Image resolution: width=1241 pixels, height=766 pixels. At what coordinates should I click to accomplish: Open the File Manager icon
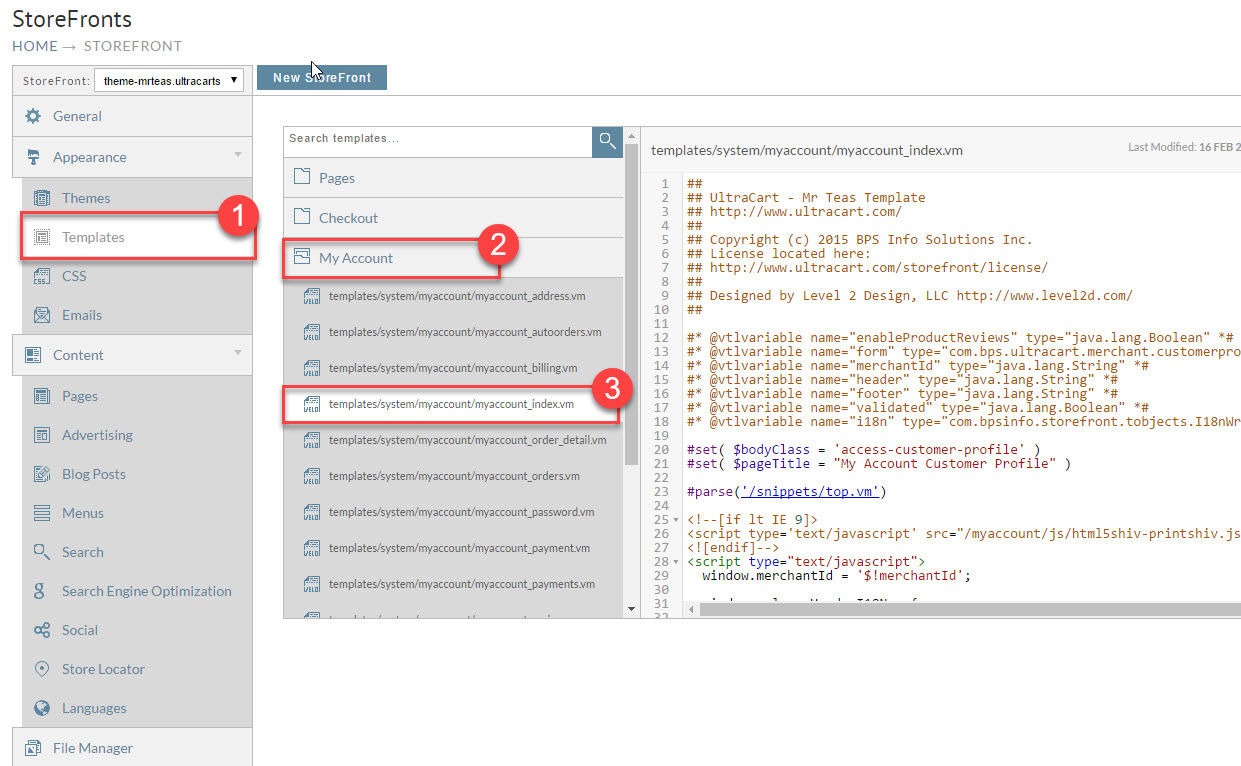click(33, 748)
